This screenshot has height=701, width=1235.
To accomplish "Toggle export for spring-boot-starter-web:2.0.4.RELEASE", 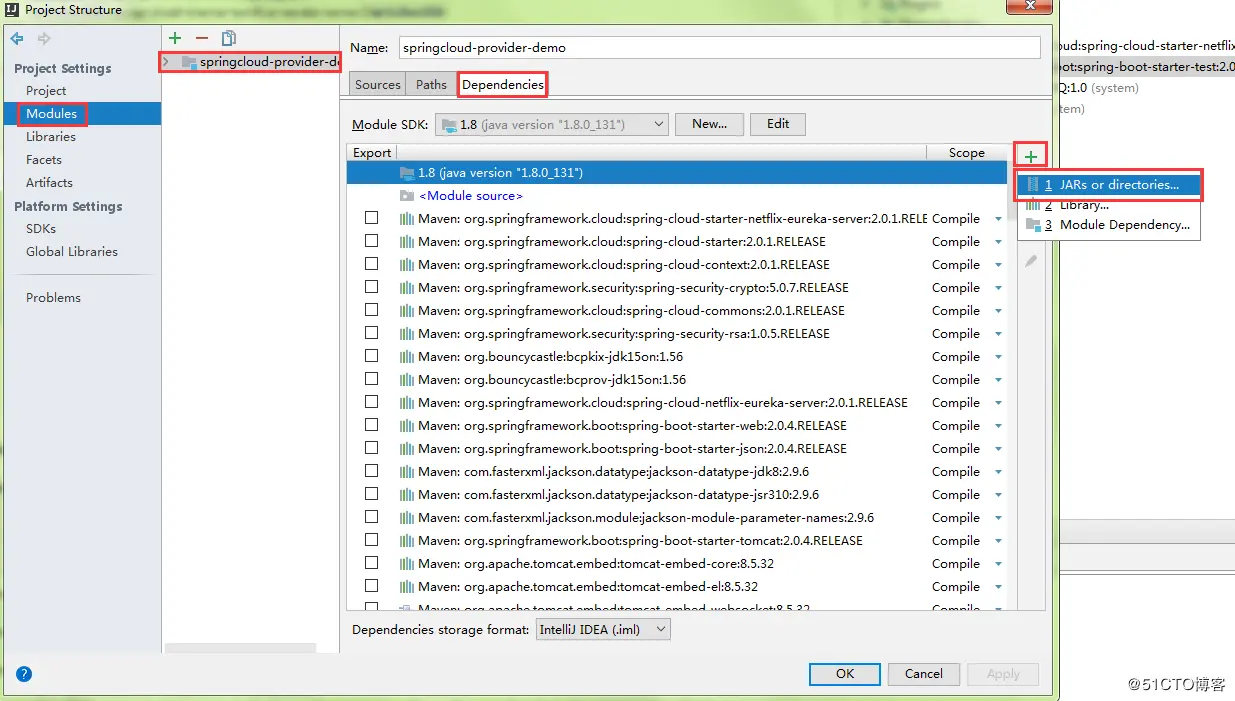I will (x=372, y=425).
